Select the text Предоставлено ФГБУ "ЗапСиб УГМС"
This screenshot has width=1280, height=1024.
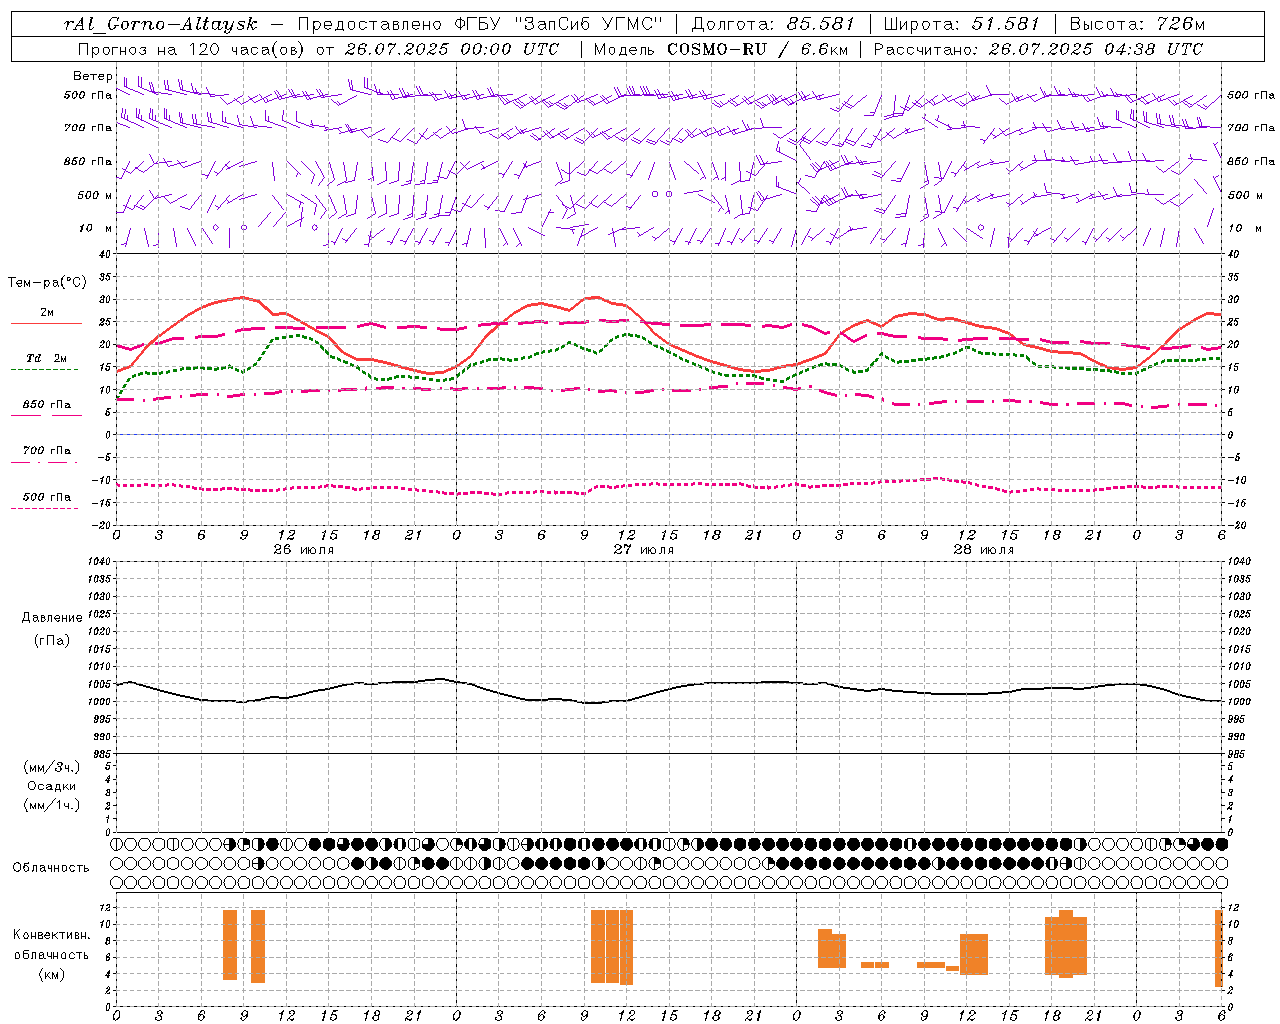[x=481, y=24]
